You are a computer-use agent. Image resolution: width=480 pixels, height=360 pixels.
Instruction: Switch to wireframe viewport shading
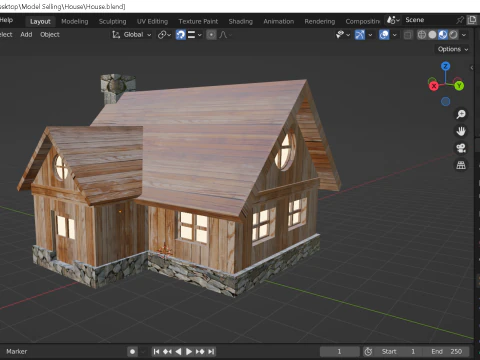422,35
